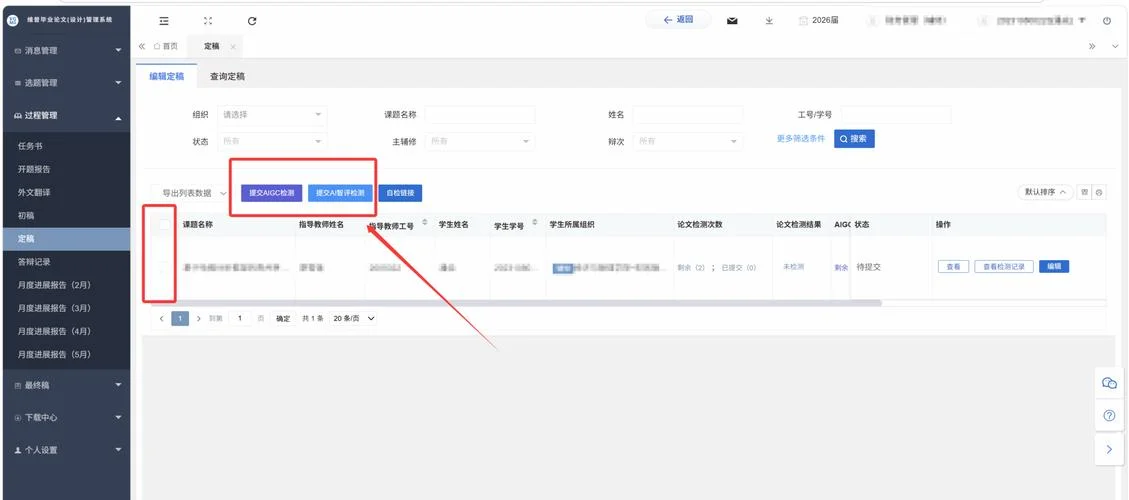Expand the right-side floating panel arrow

click(x=1110, y=448)
